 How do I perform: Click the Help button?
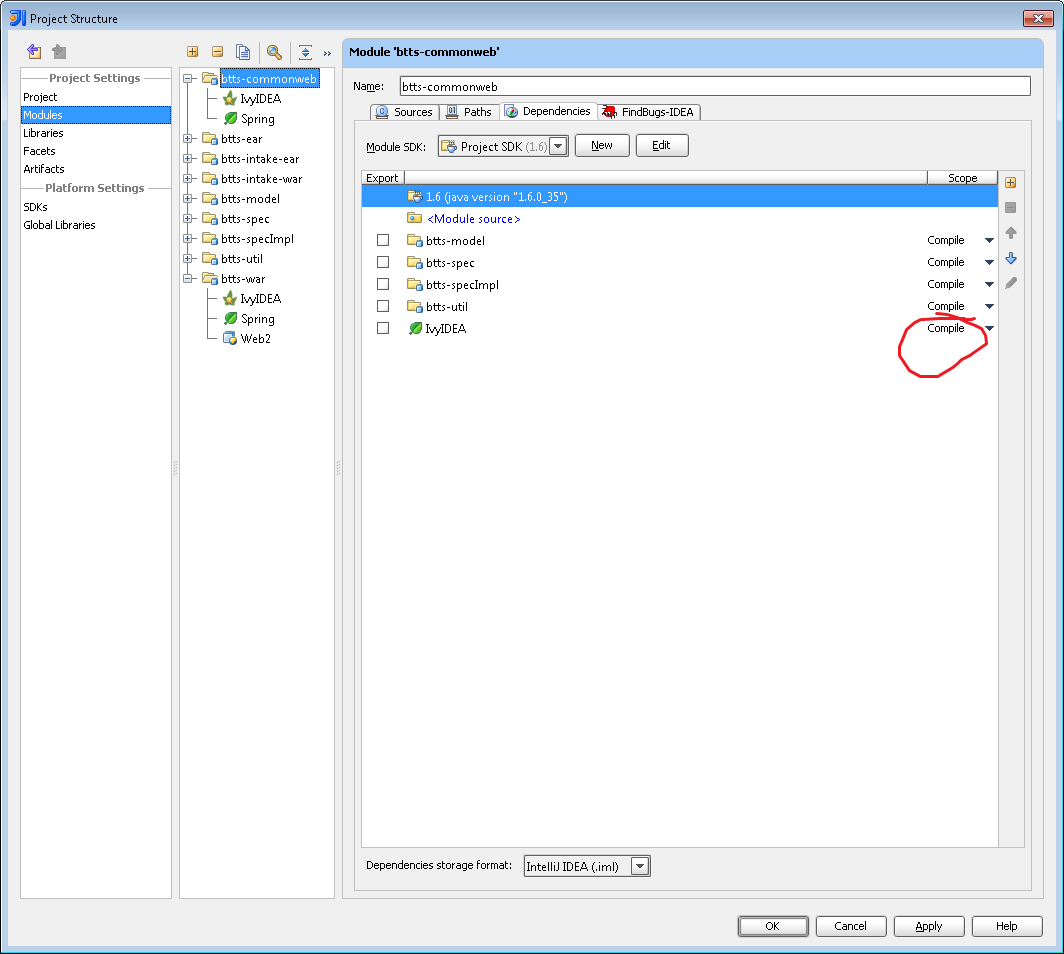click(1007, 926)
